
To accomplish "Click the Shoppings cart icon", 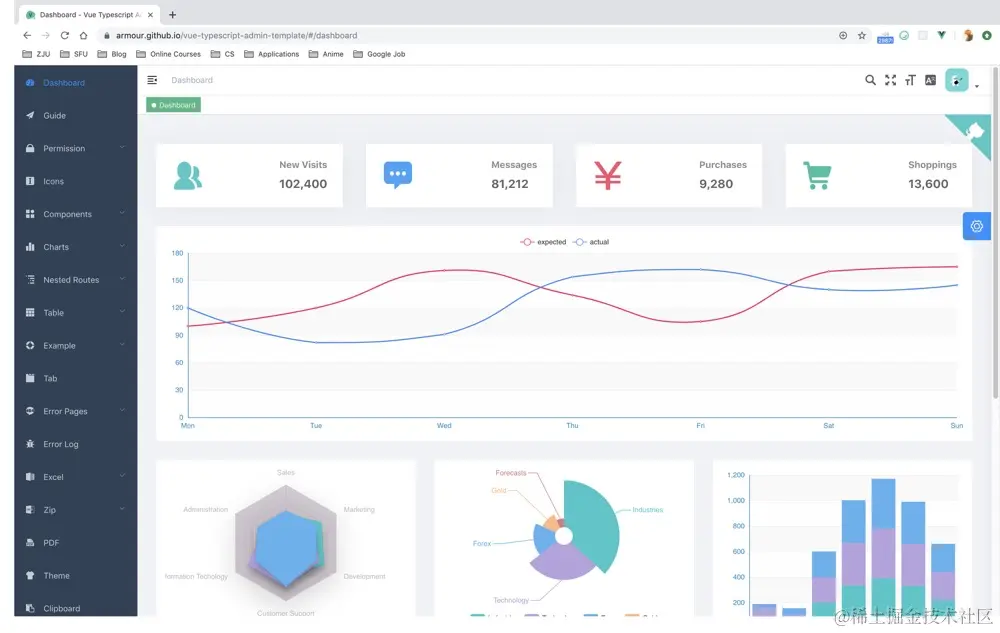I will click(x=817, y=174).
